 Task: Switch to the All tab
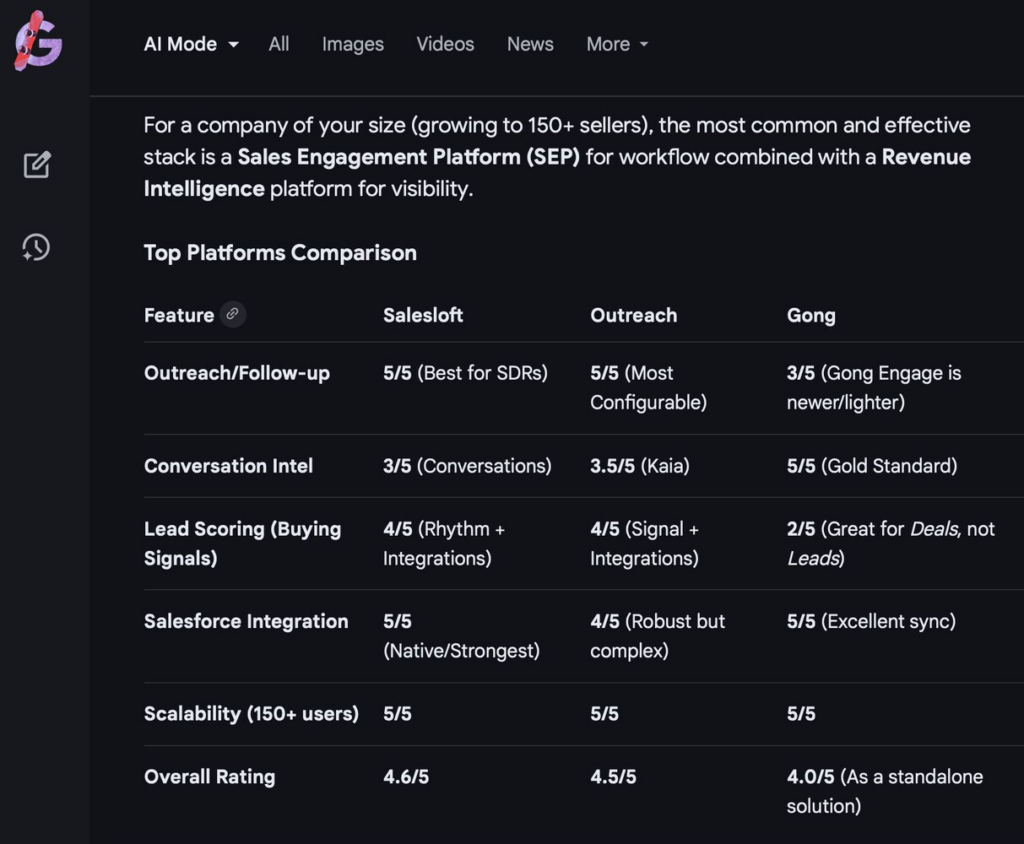coord(279,44)
